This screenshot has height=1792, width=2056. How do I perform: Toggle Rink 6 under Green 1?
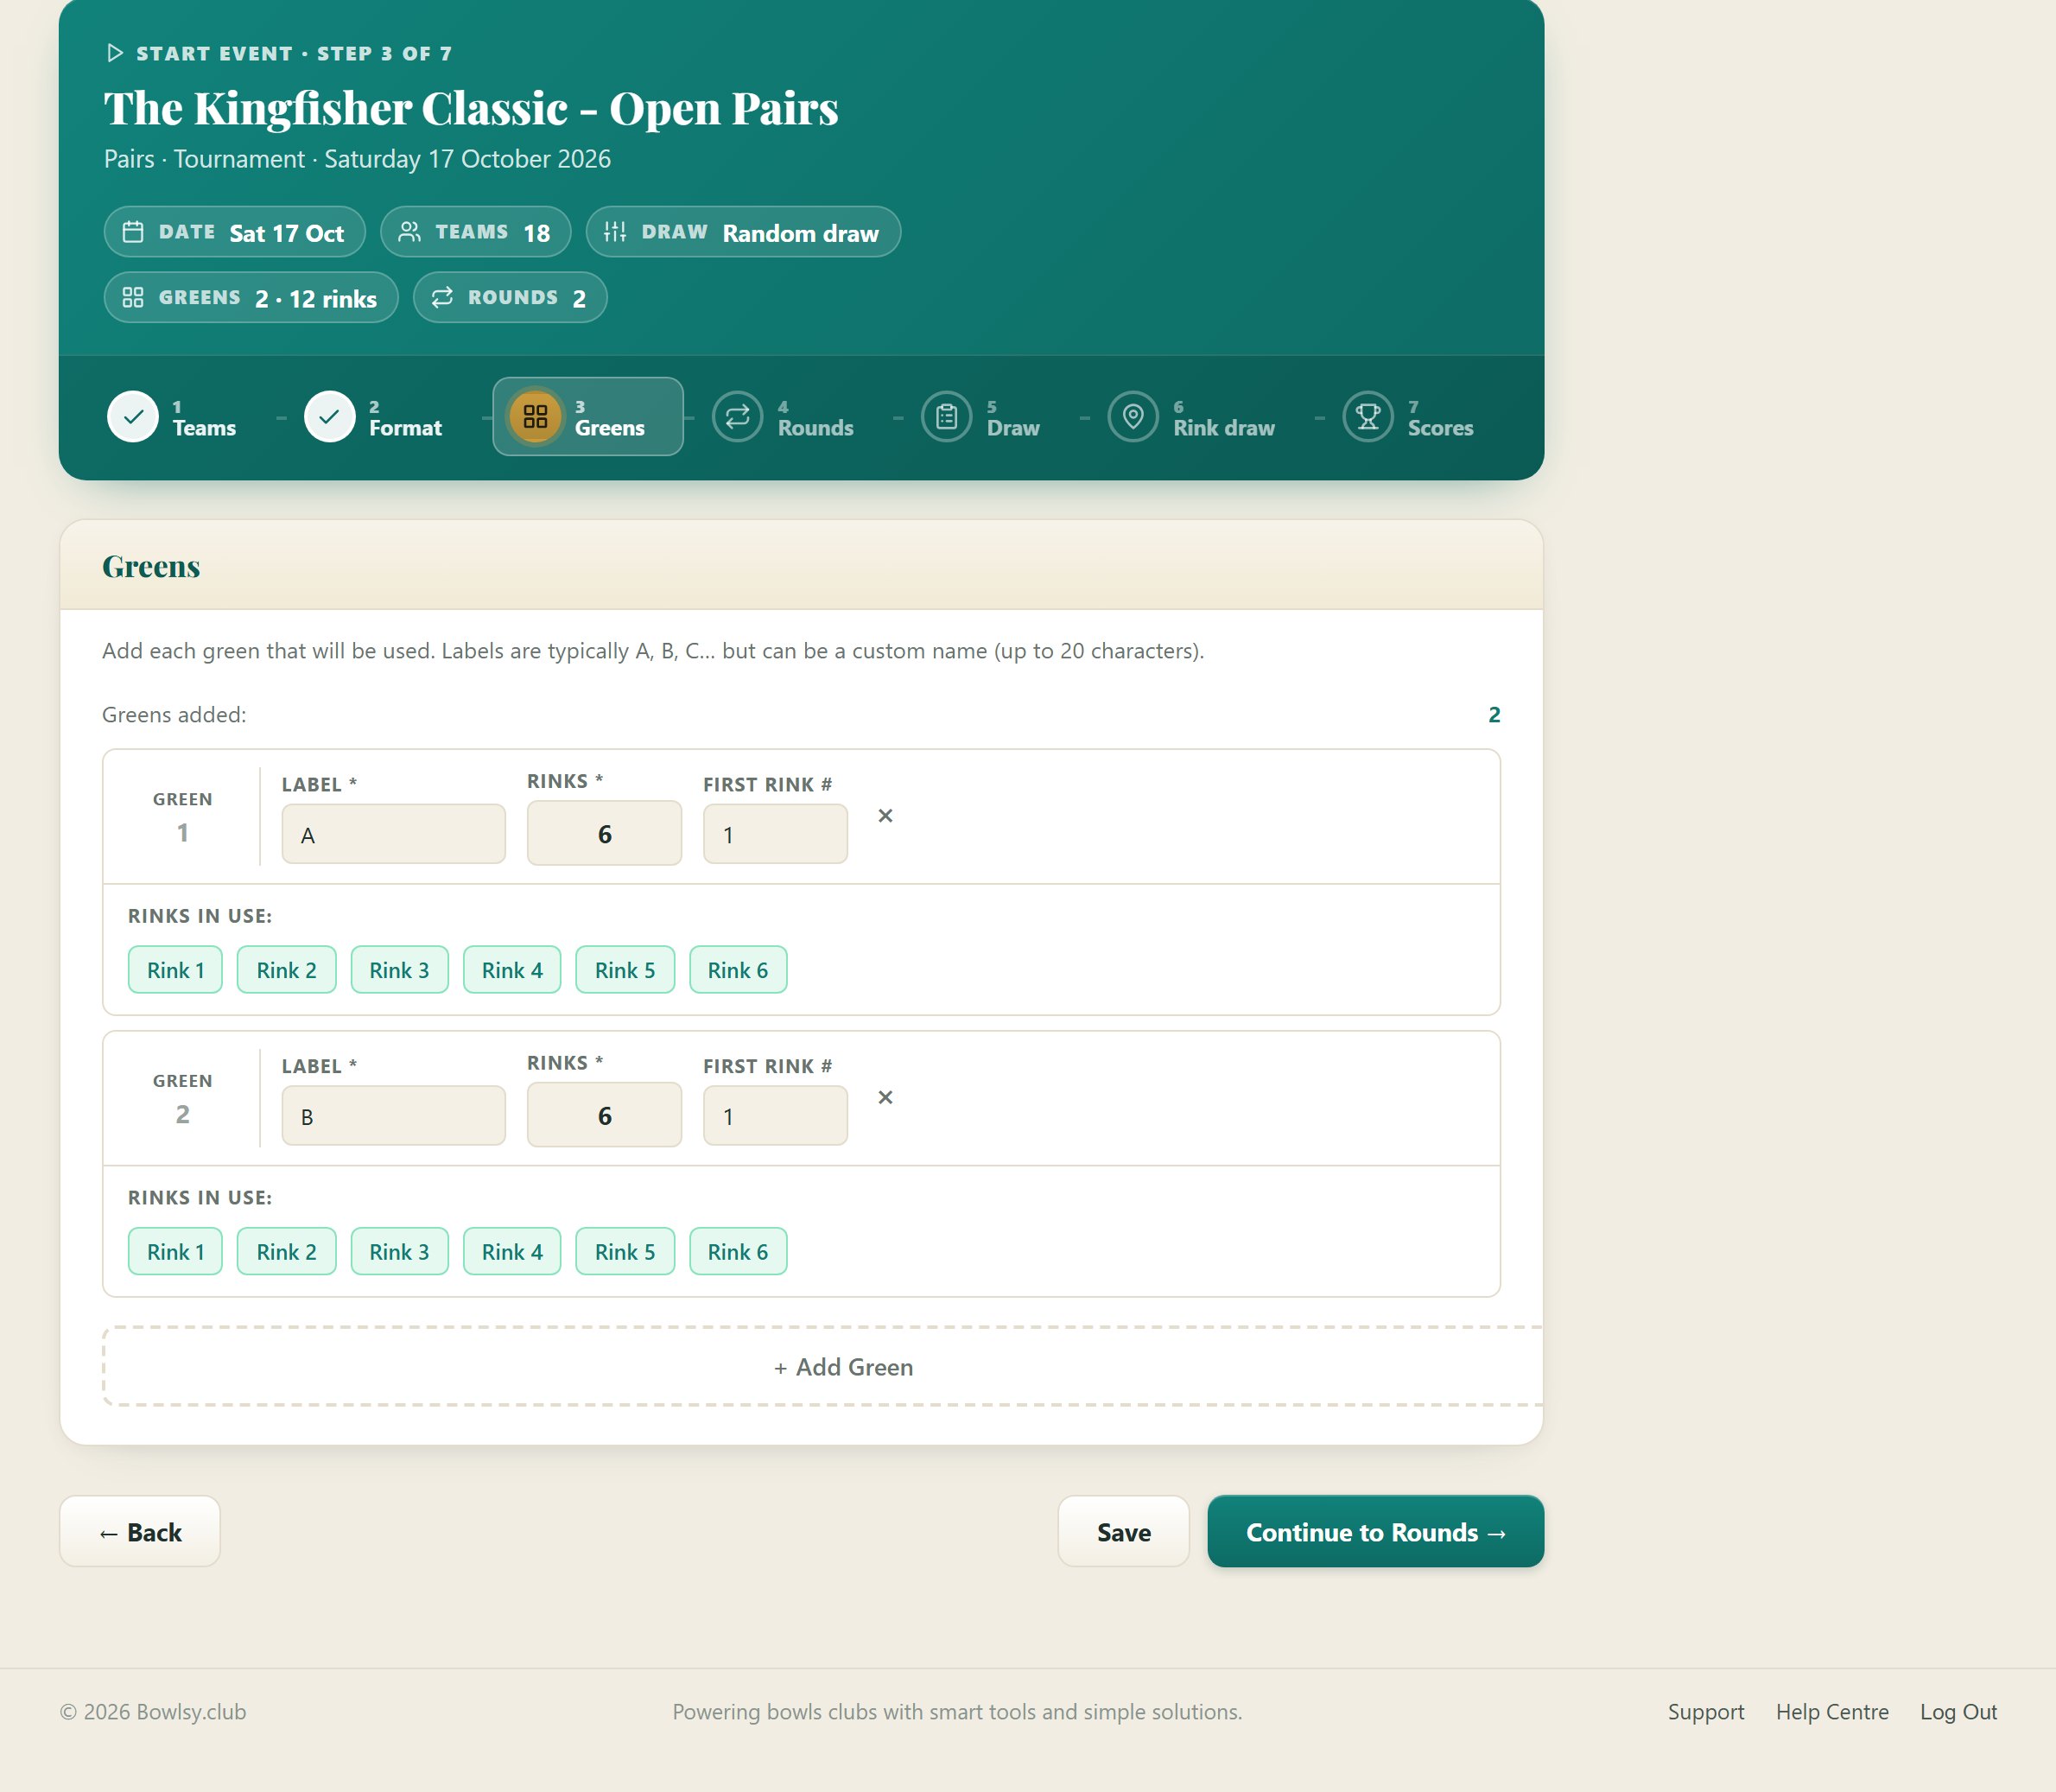pyautogui.click(x=738, y=970)
